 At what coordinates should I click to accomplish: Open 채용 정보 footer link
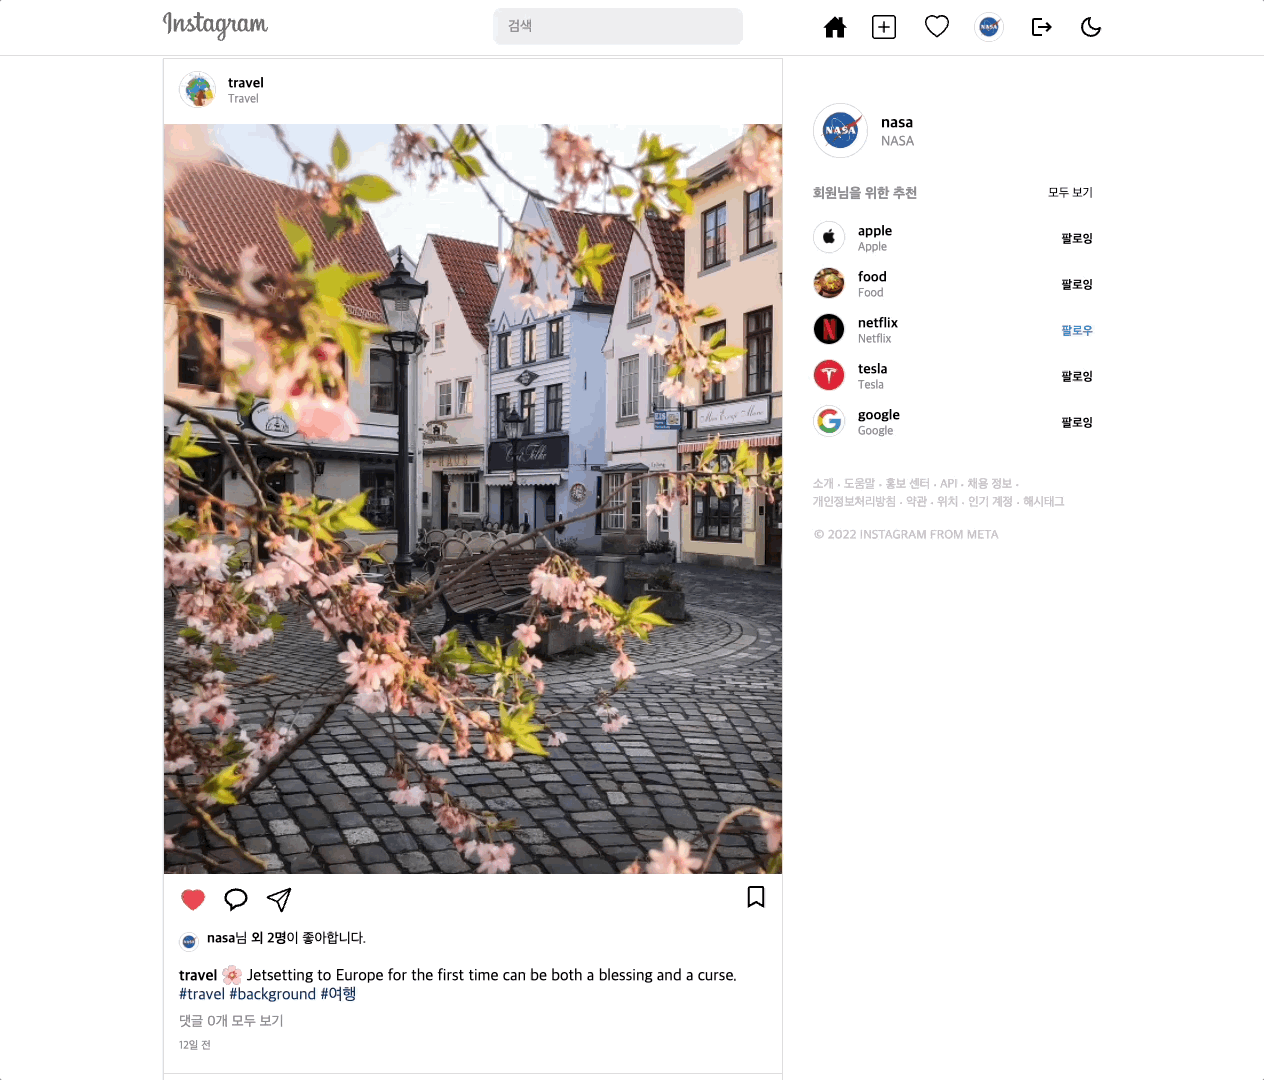989,484
